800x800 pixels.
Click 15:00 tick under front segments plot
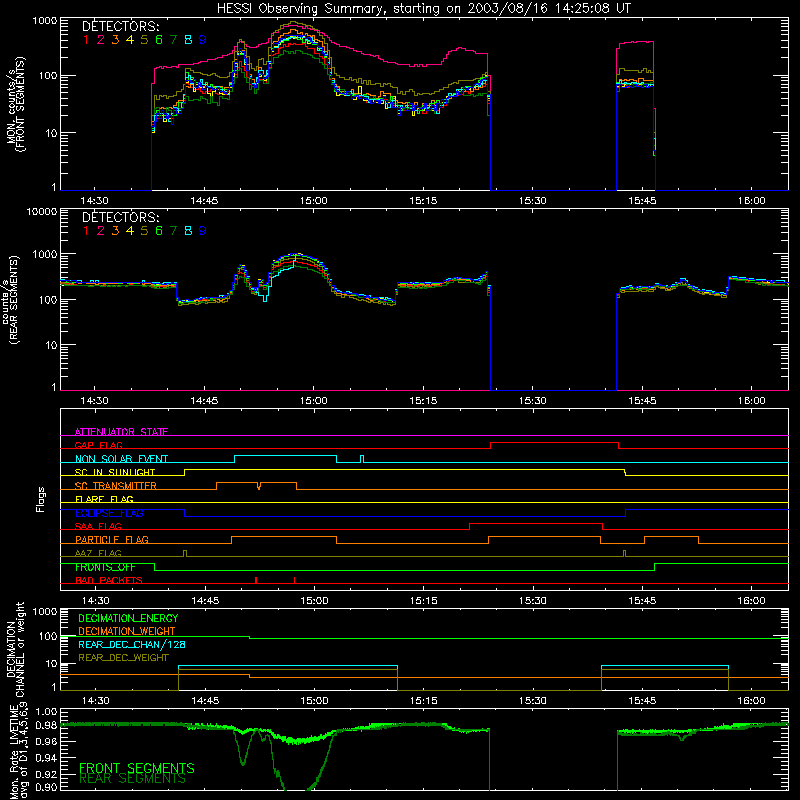click(313, 201)
